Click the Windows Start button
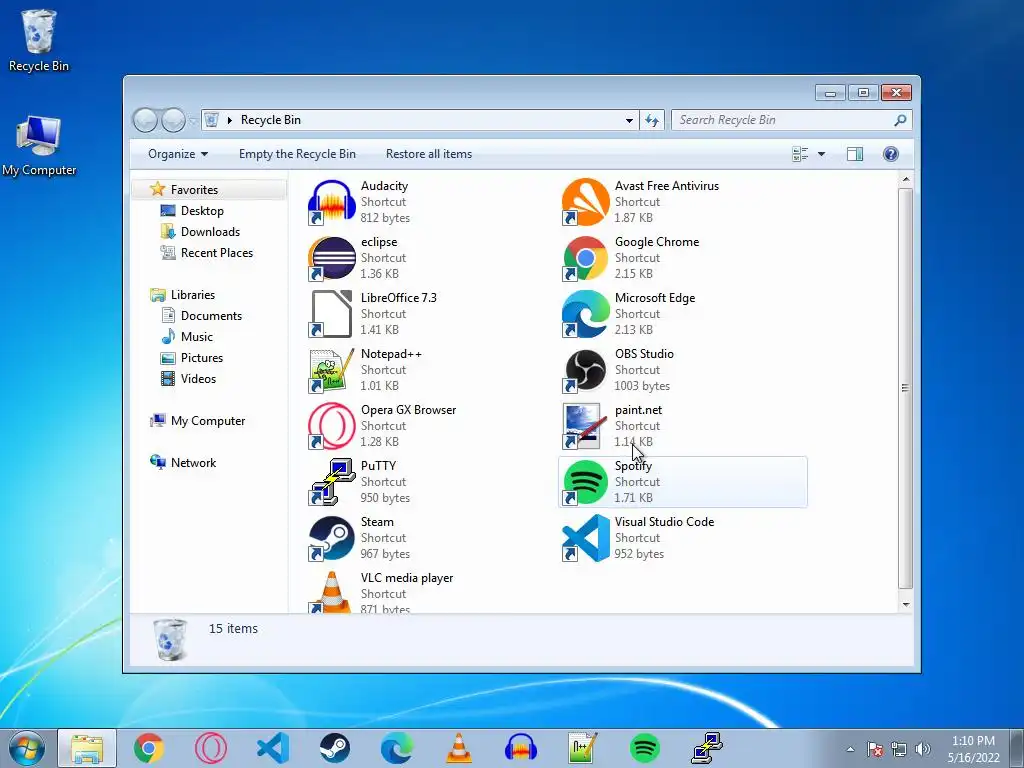The width and height of the screenshot is (1024, 768). point(27,748)
